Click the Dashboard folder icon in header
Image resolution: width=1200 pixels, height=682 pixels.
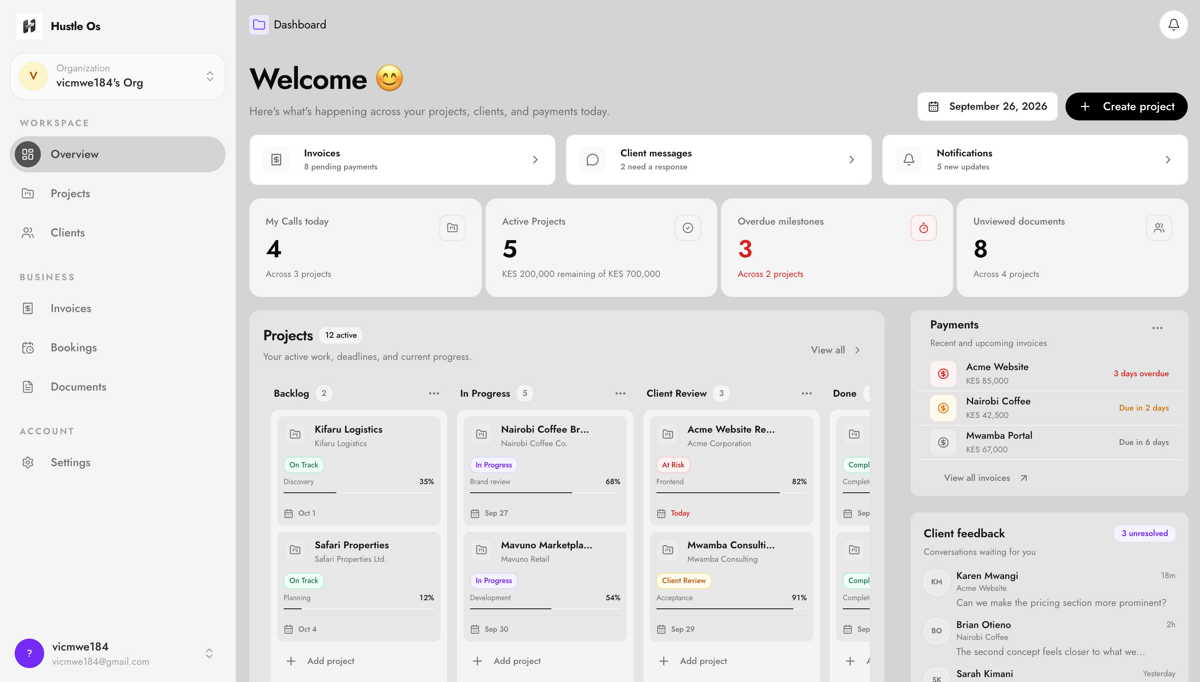coord(259,25)
